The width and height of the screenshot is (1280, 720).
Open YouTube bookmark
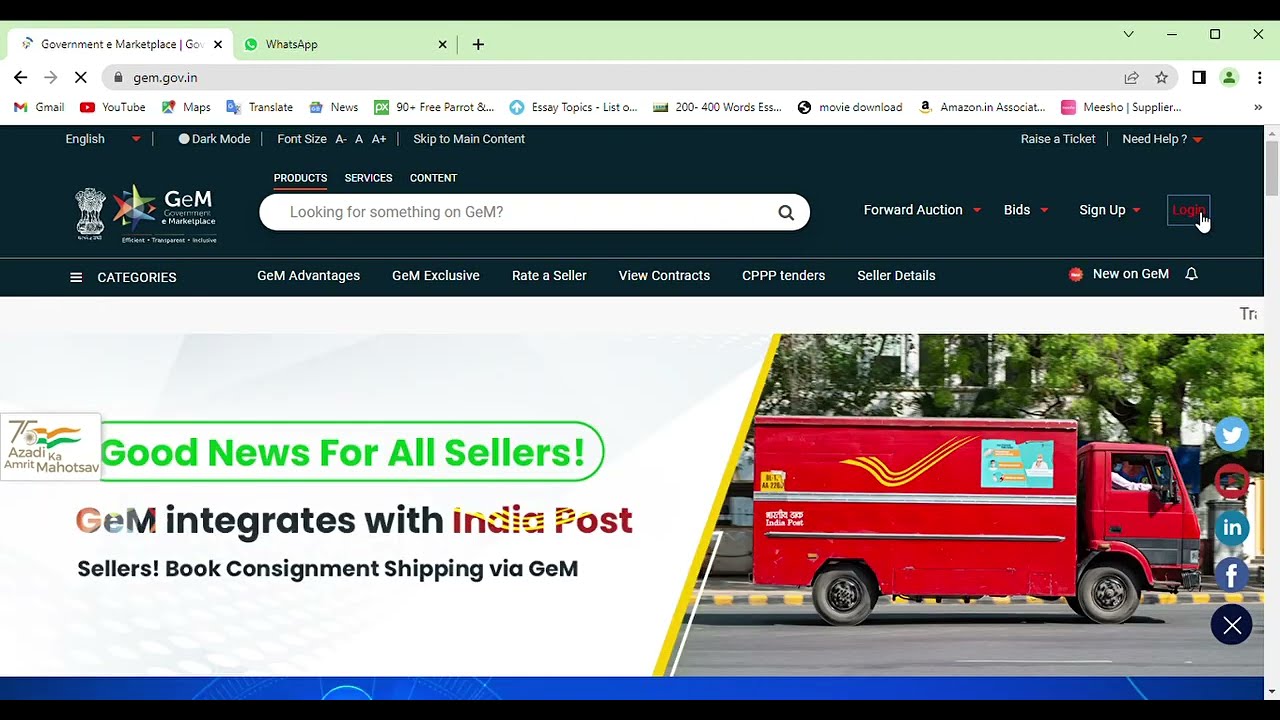pos(113,107)
